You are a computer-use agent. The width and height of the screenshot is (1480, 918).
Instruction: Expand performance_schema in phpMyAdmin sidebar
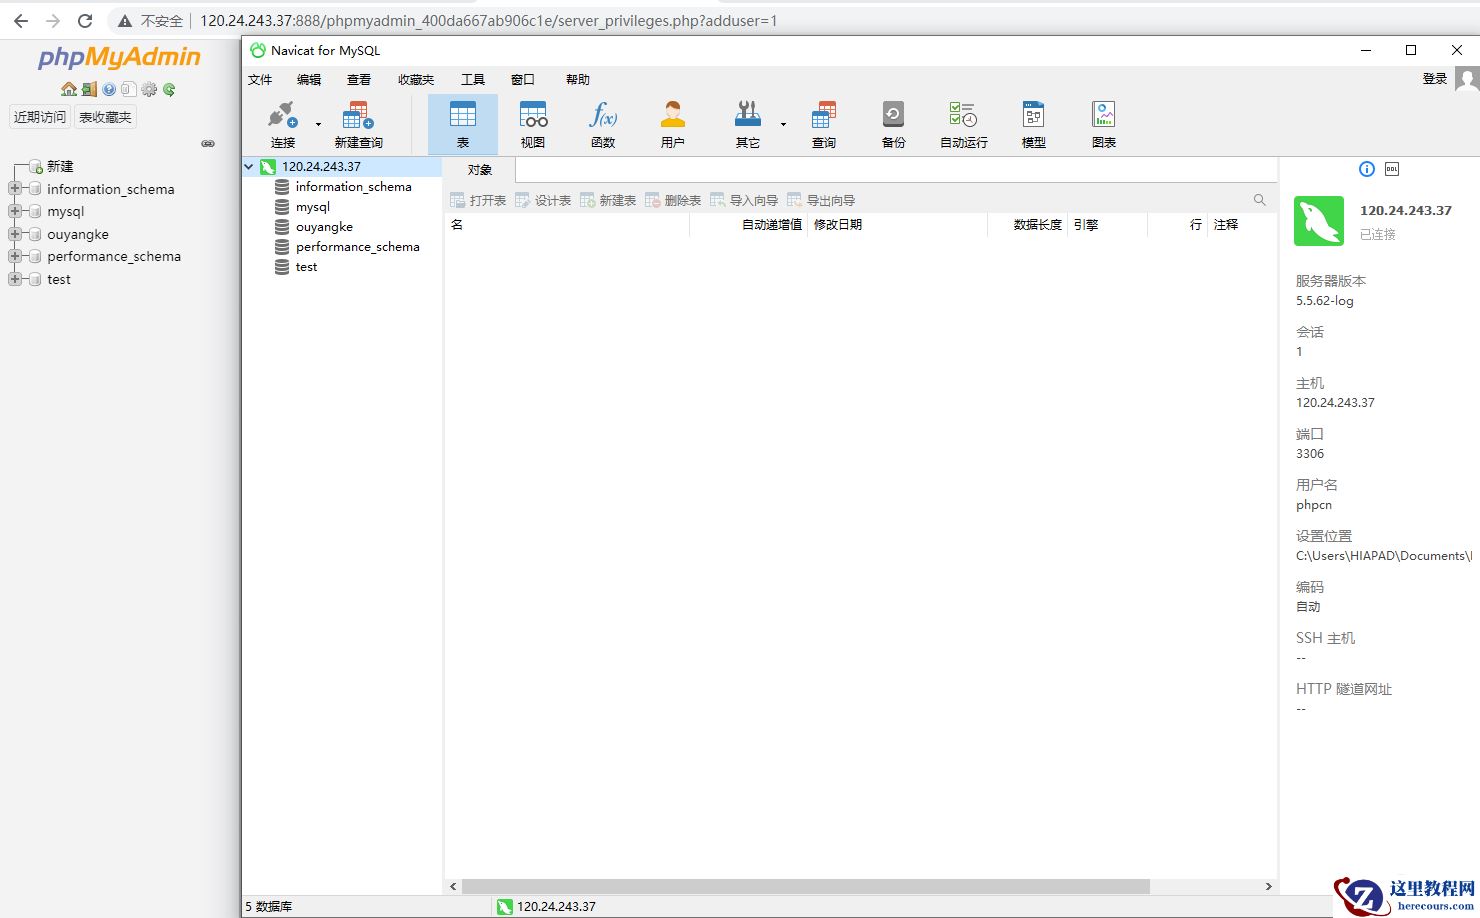click(15, 256)
